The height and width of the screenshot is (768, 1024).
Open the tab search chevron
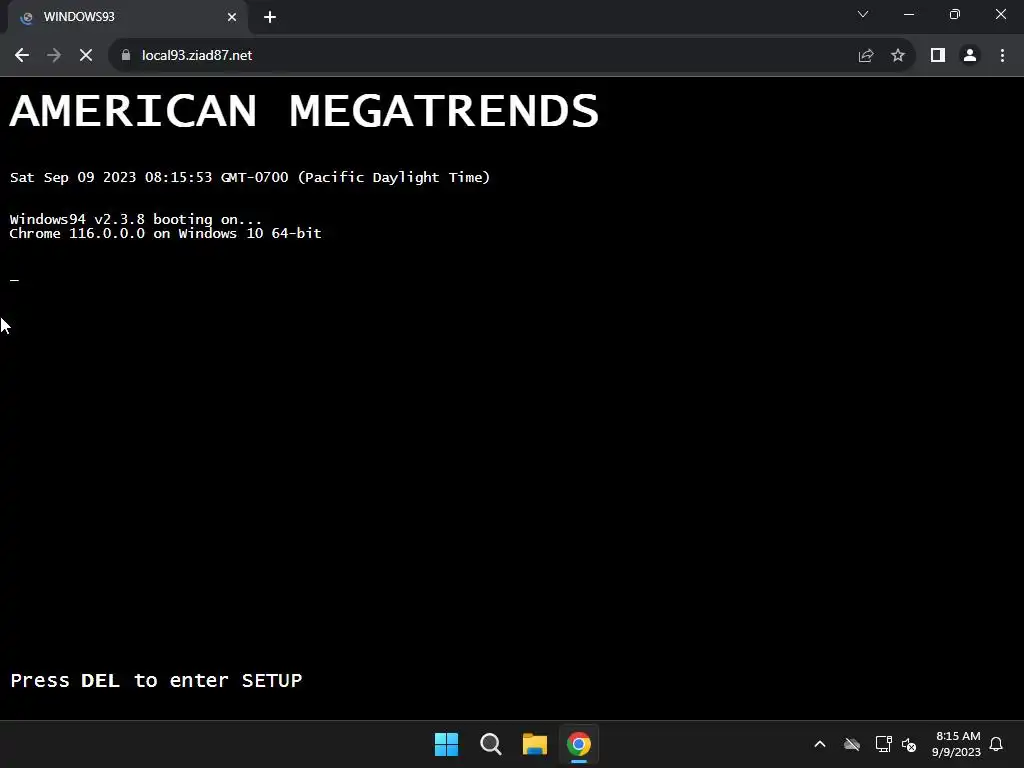point(863,14)
